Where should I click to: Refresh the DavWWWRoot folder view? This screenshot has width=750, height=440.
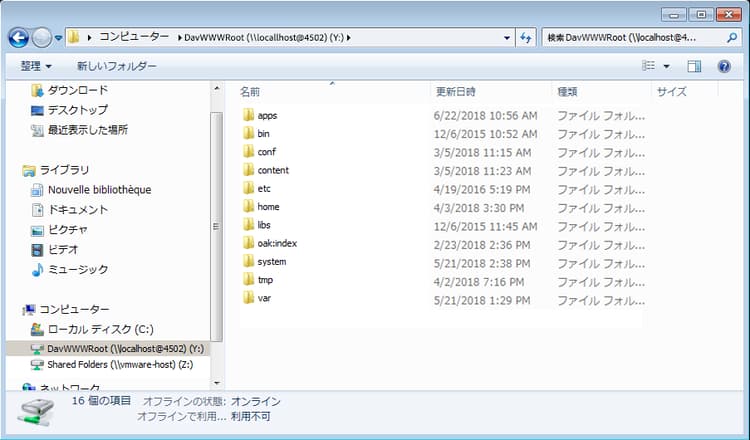point(526,37)
